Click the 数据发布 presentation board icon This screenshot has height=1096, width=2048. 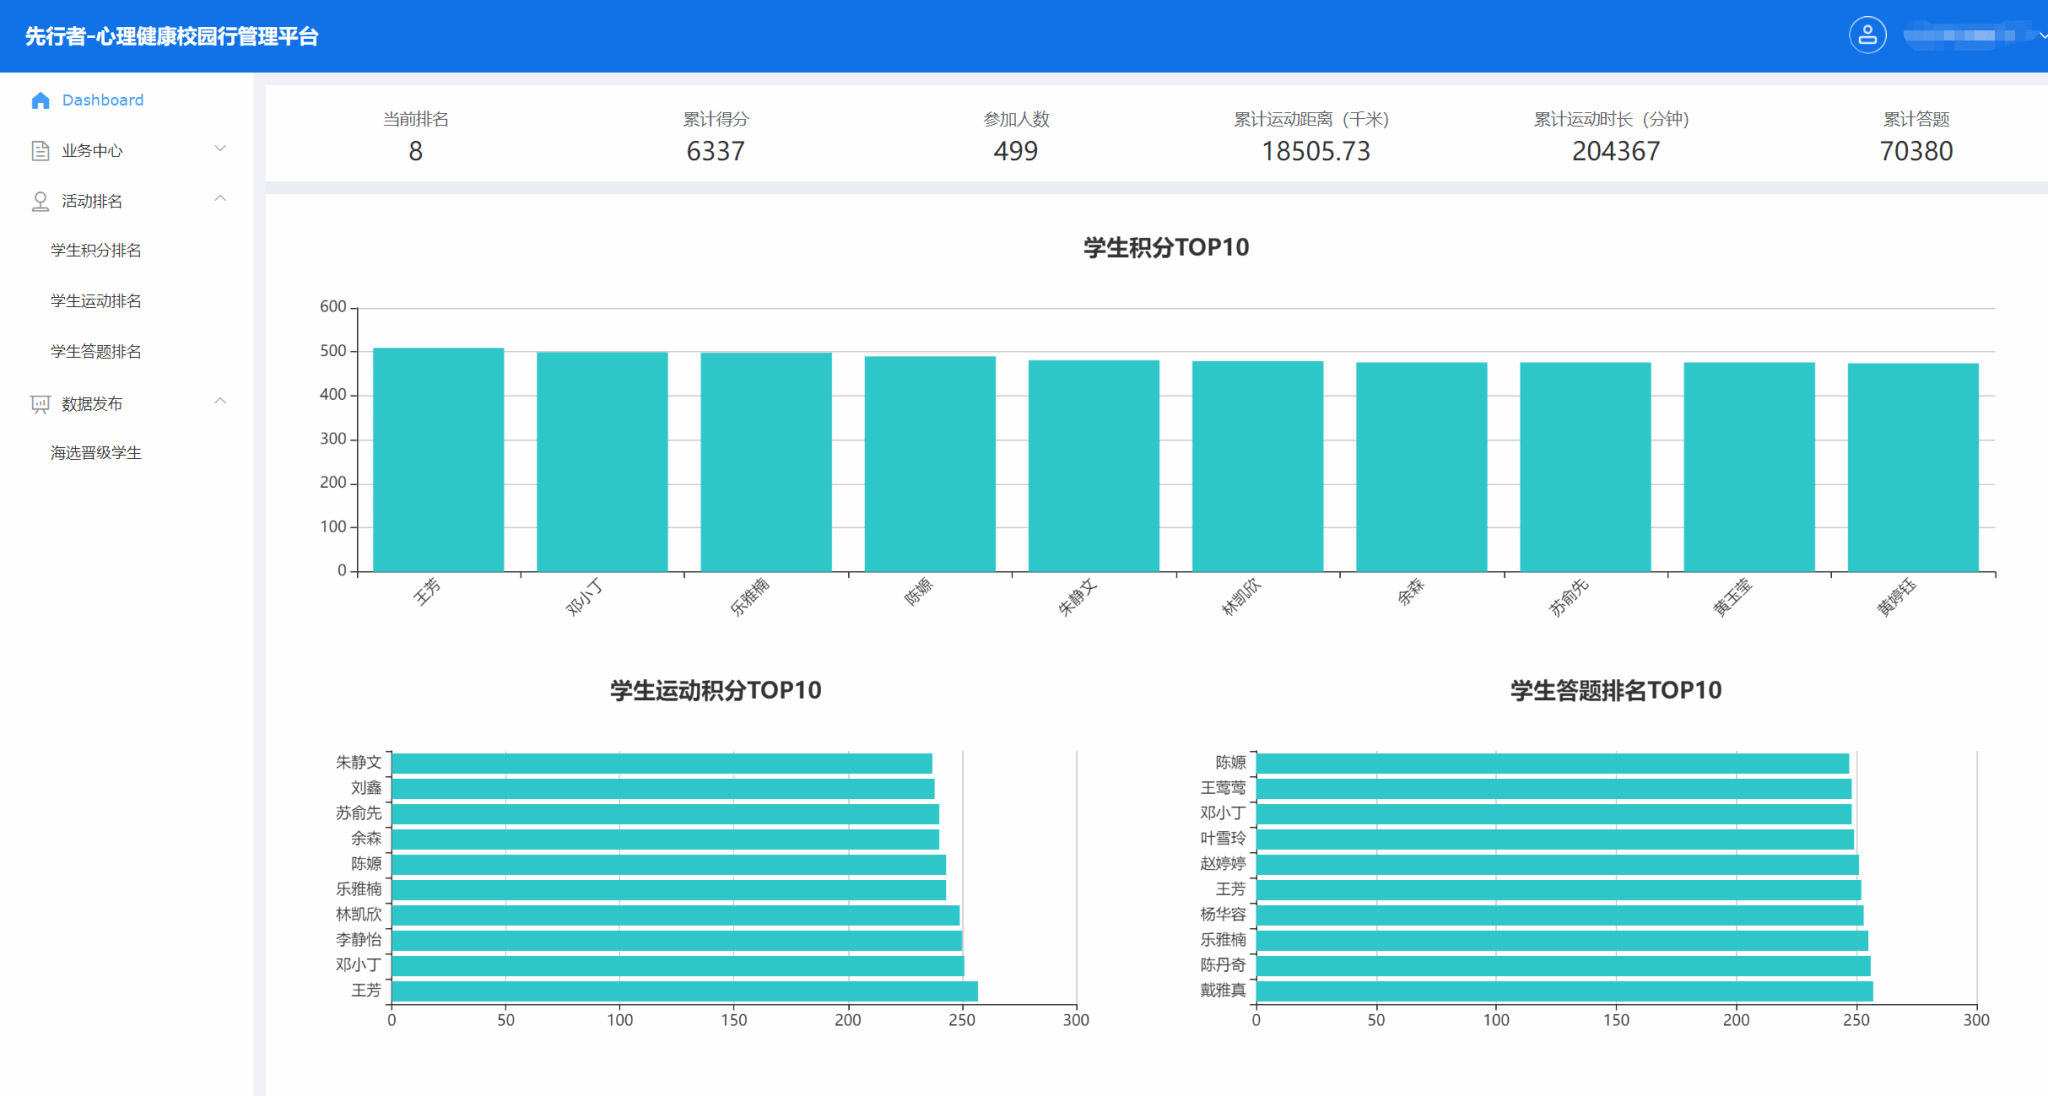pos(40,404)
